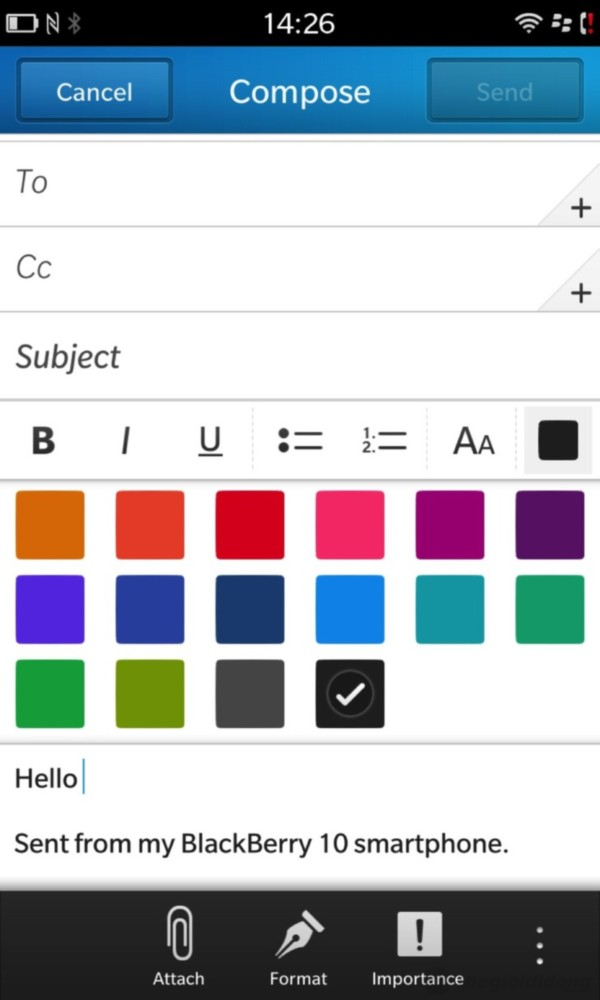Open the font size options

tap(474, 441)
